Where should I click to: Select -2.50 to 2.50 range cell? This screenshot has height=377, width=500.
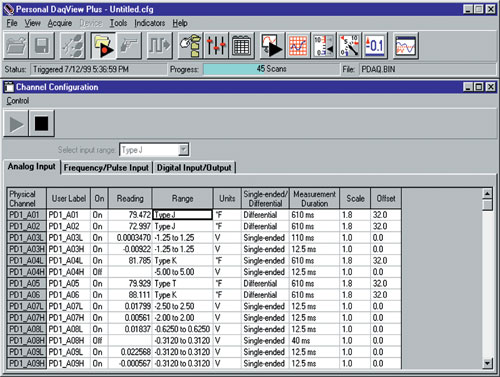182,306
